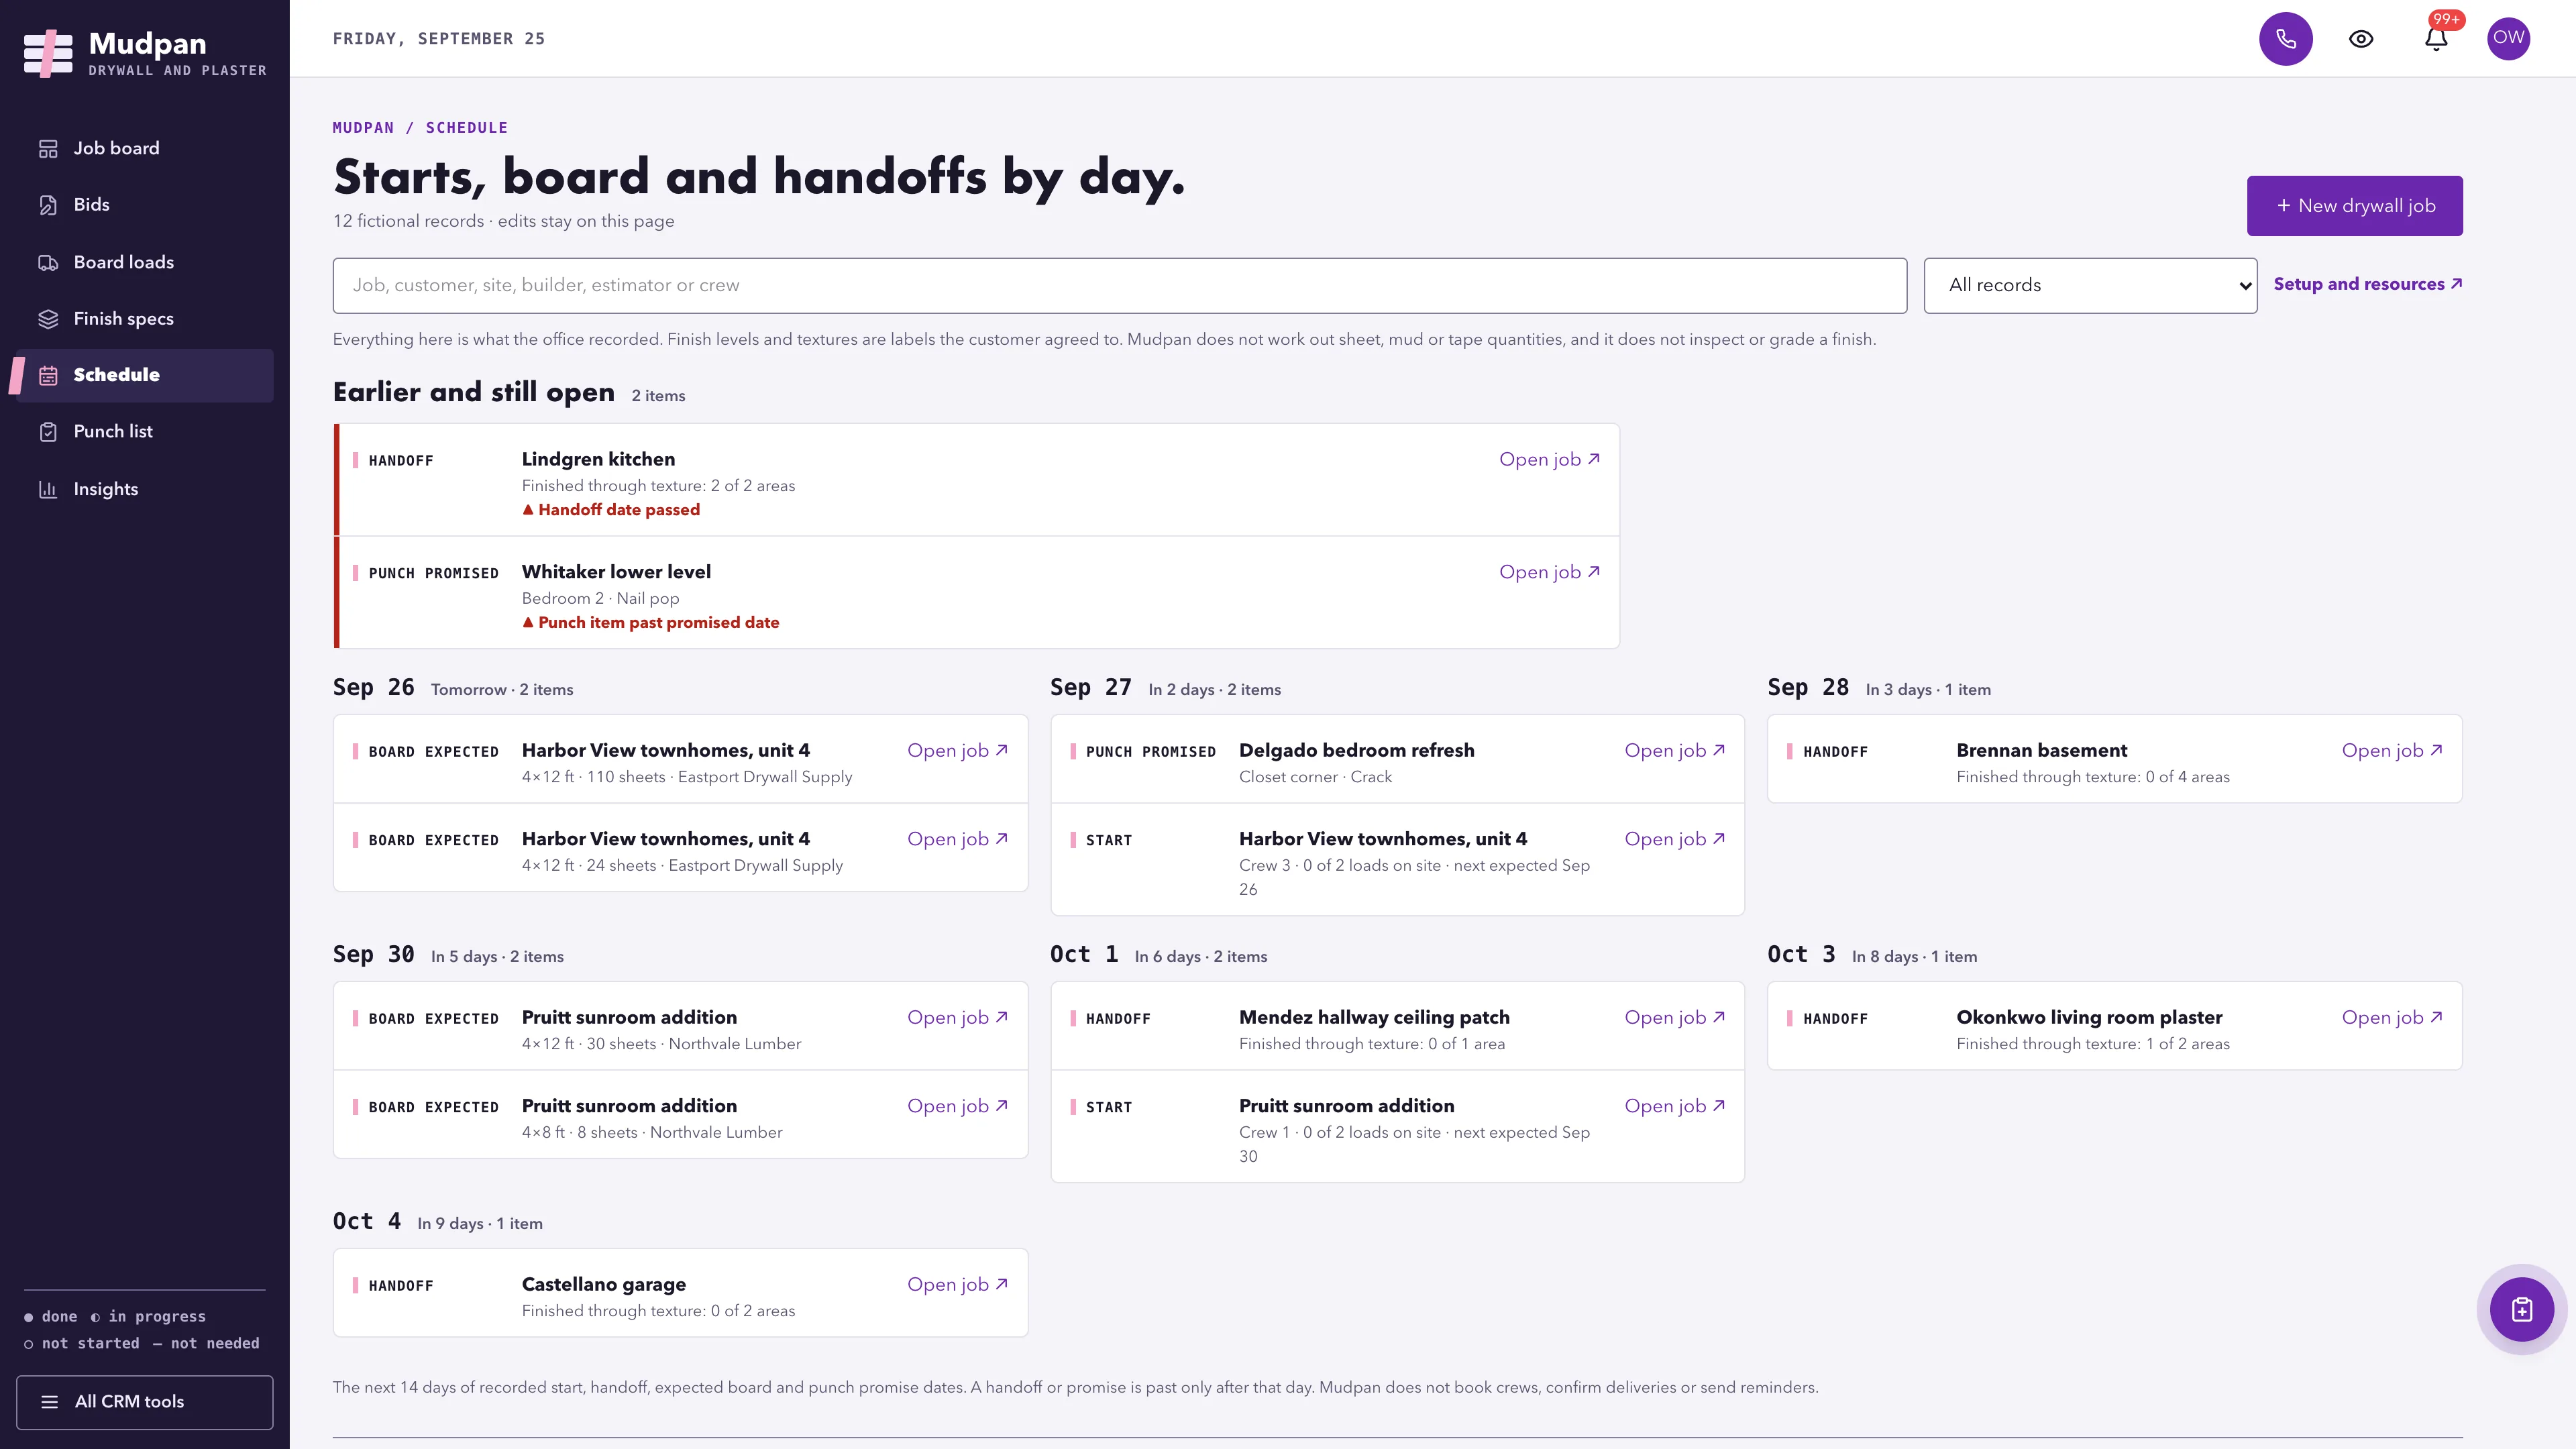
Task: Open job for Harbor View 24 sheets
Action: 957,839
